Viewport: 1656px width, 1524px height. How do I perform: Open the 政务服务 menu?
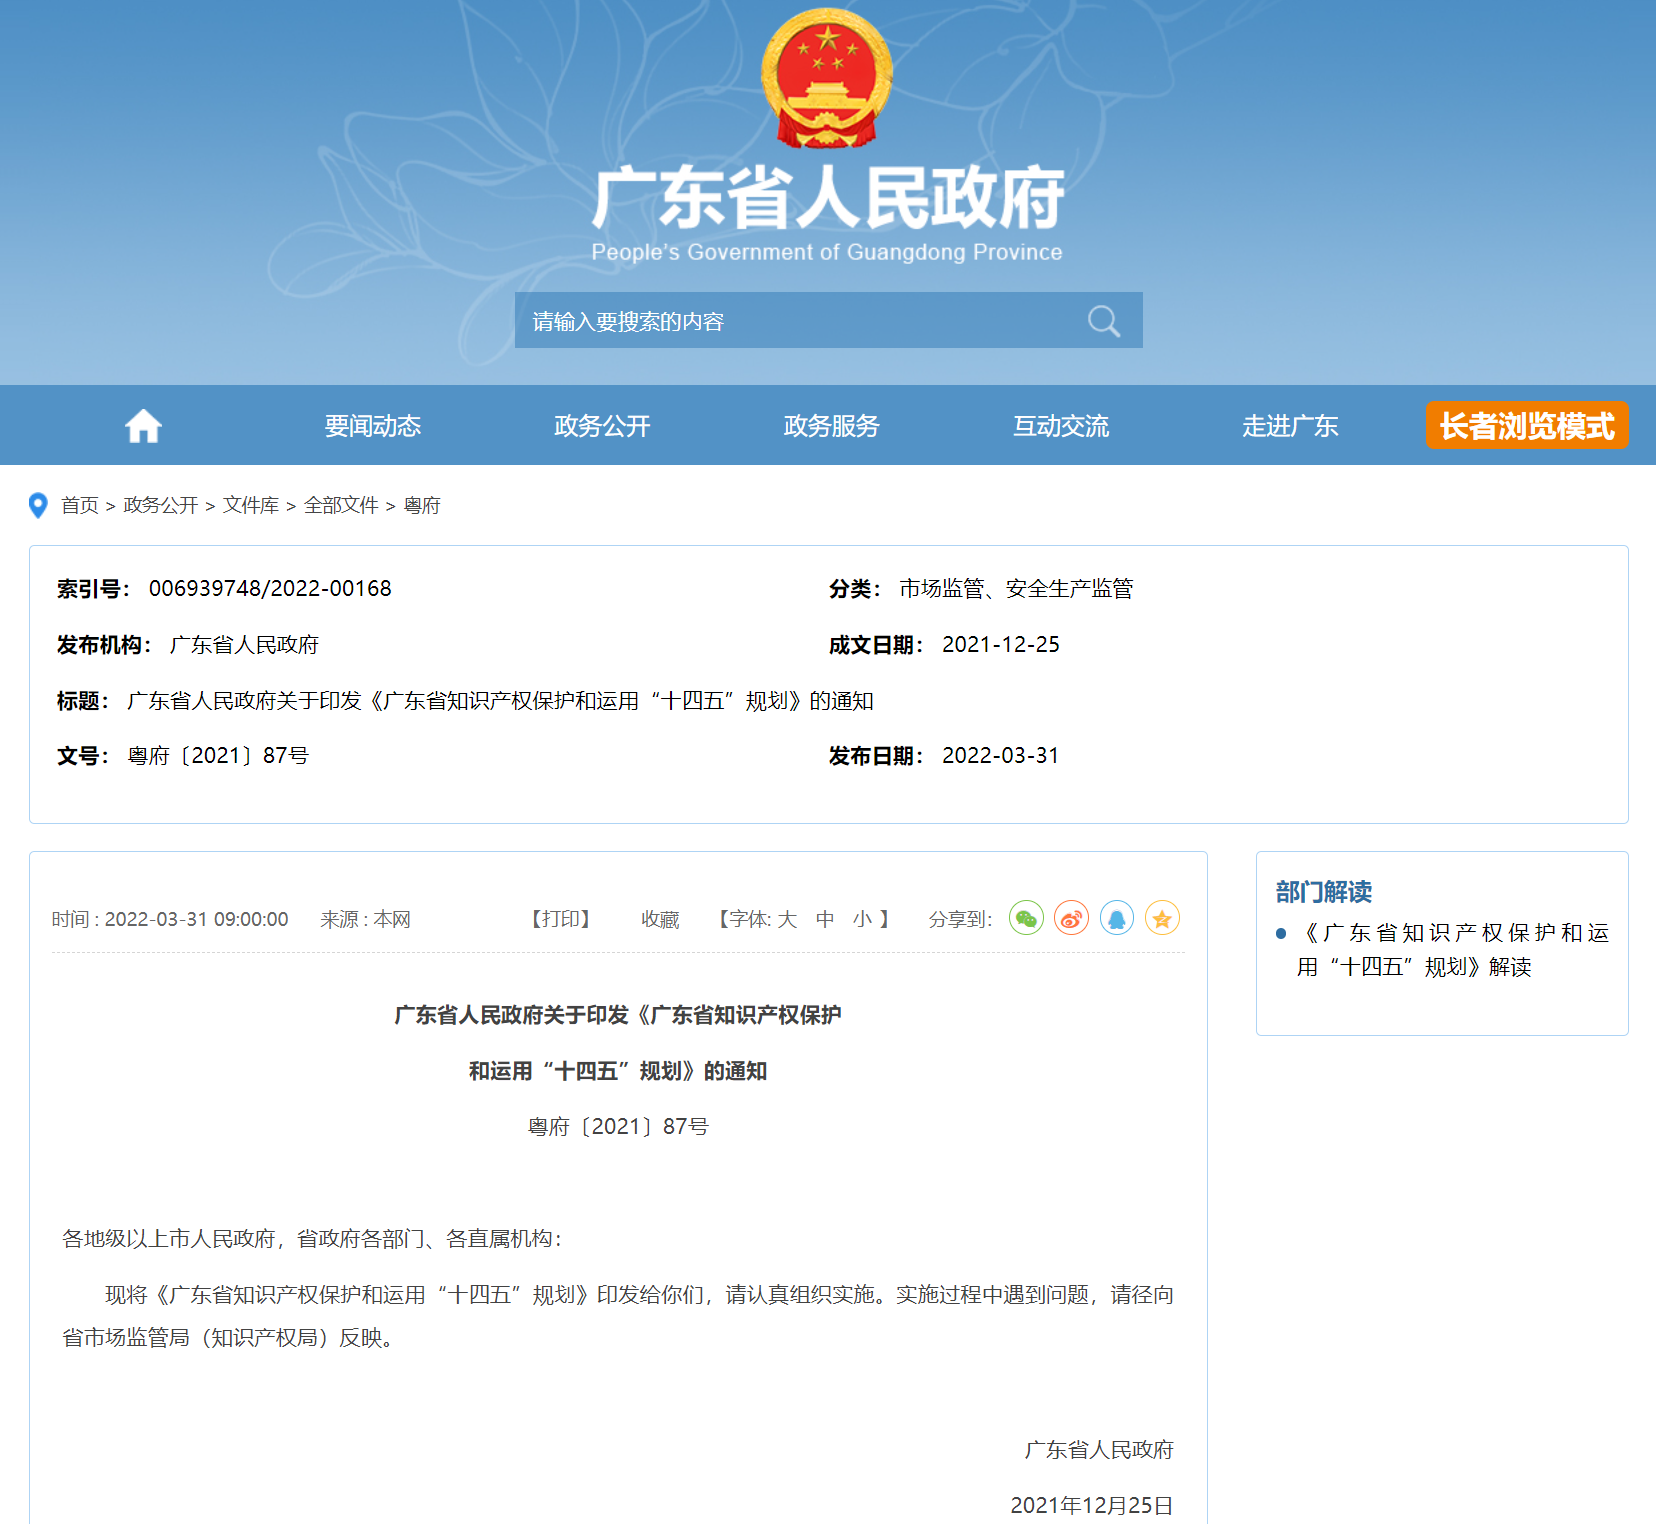(x=831, y=426)
